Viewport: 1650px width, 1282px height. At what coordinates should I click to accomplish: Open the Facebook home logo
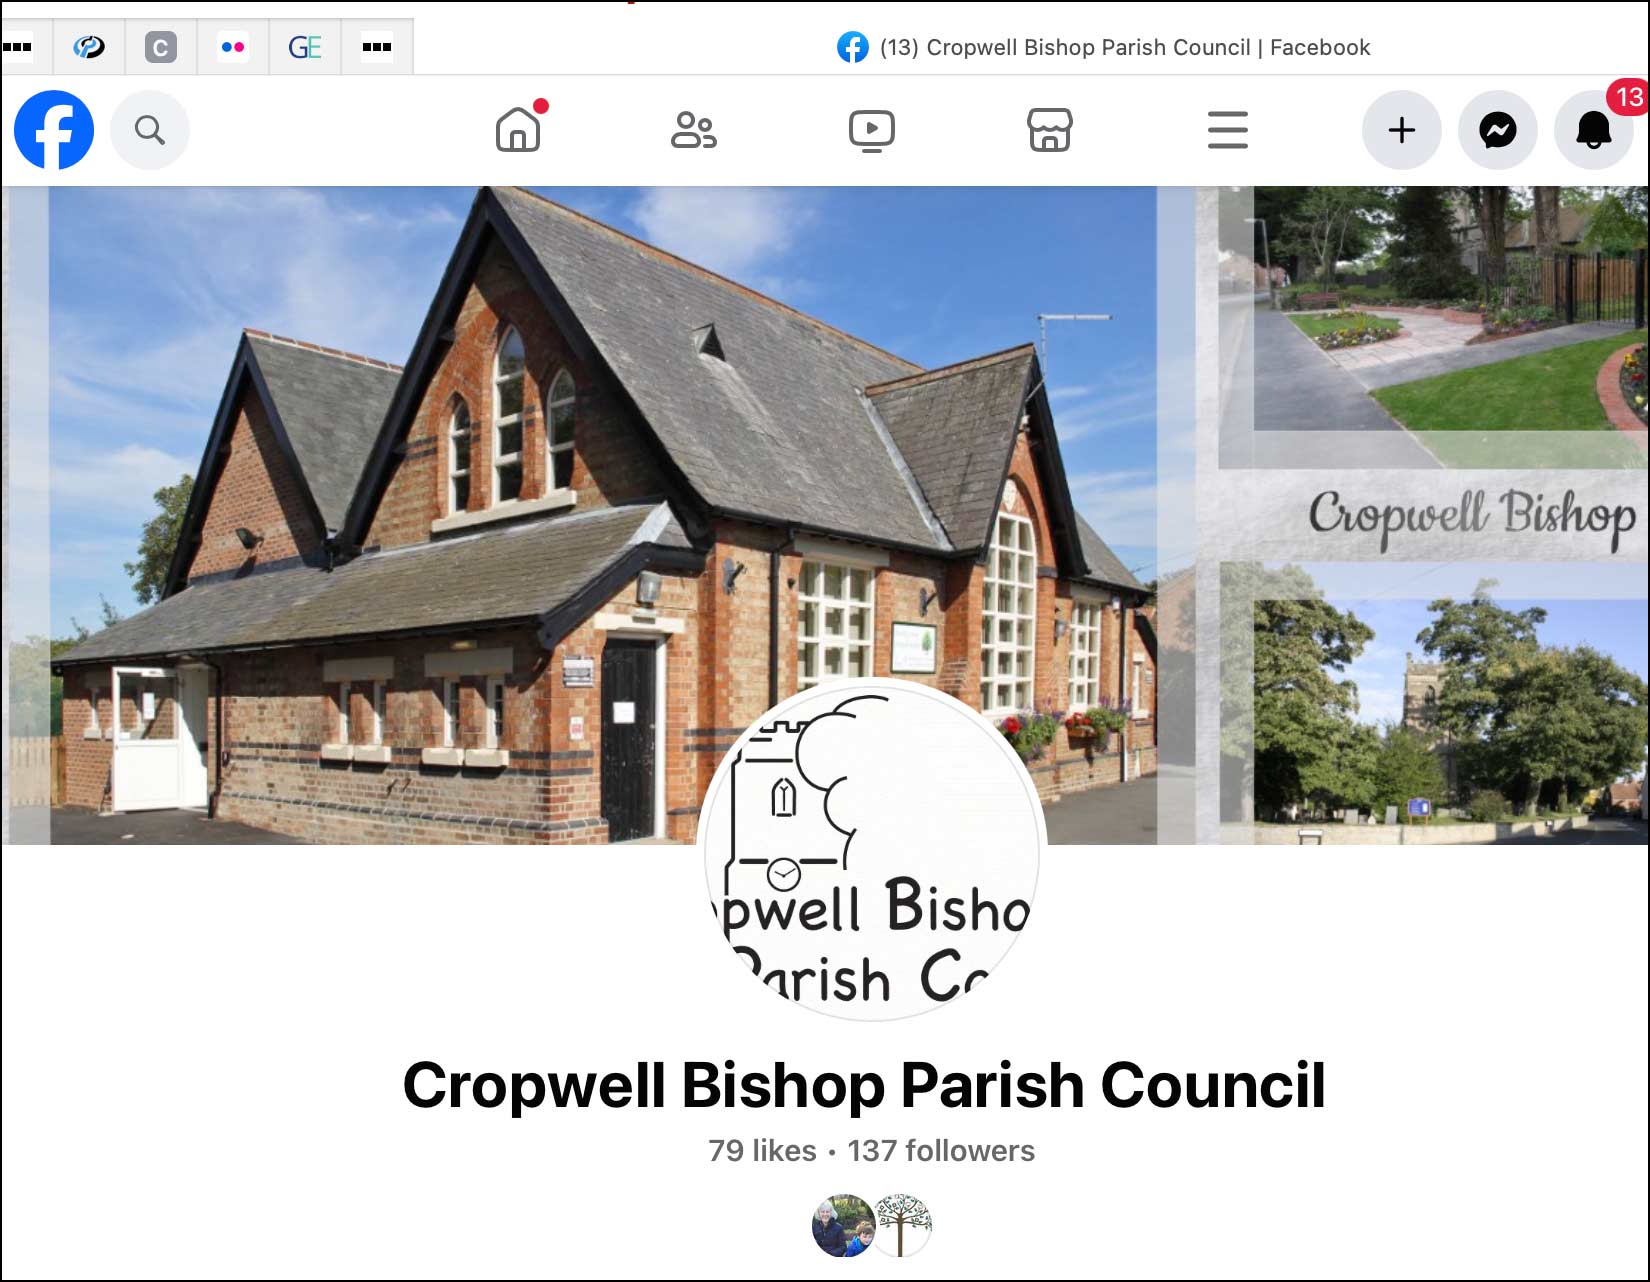click(x=53, y=130)
